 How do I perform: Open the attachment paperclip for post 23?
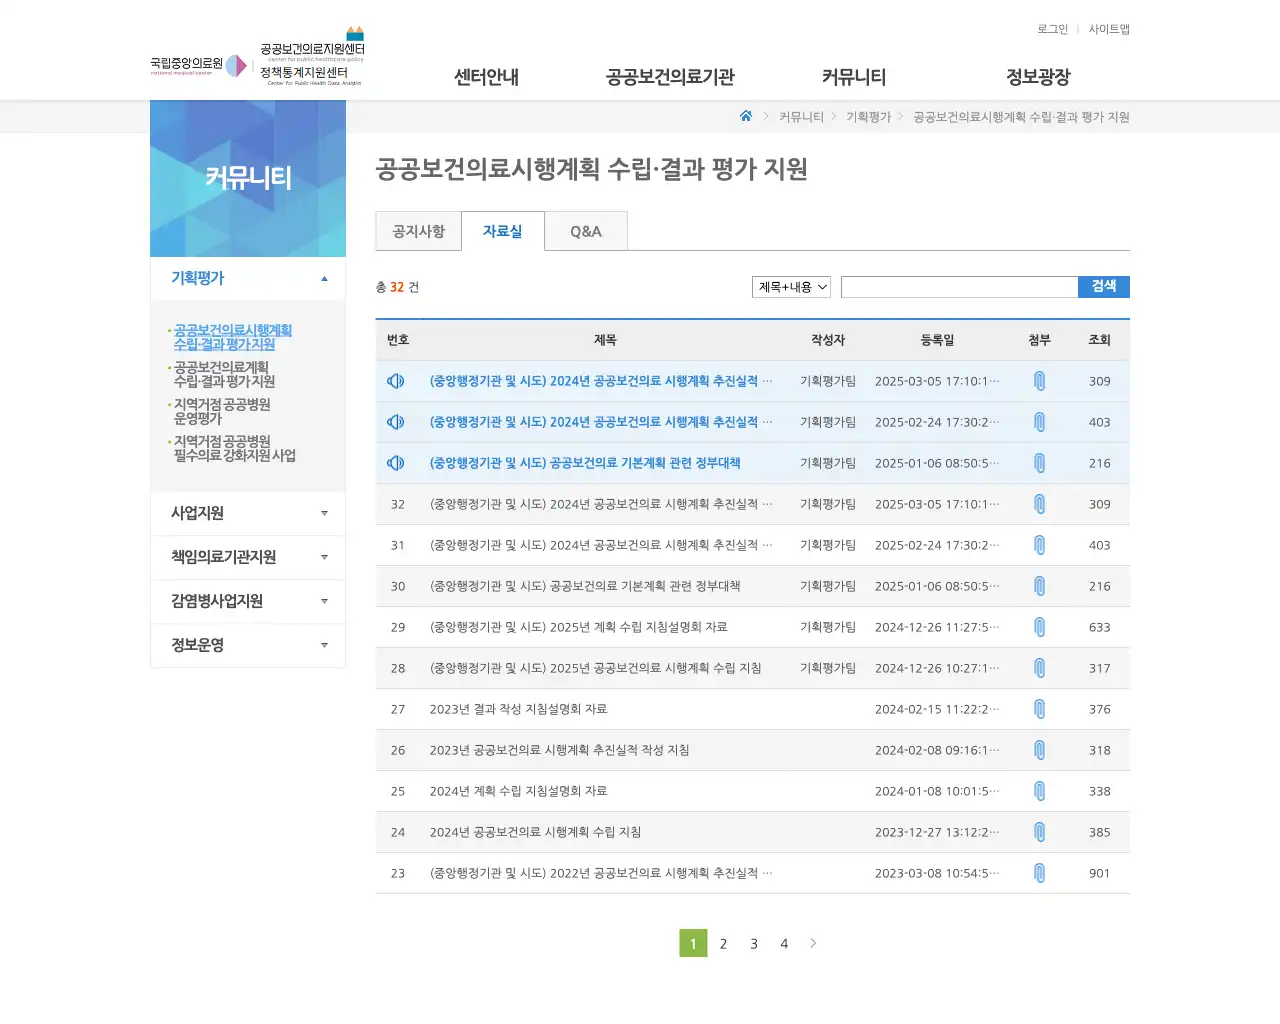[x=1039, y=872]
